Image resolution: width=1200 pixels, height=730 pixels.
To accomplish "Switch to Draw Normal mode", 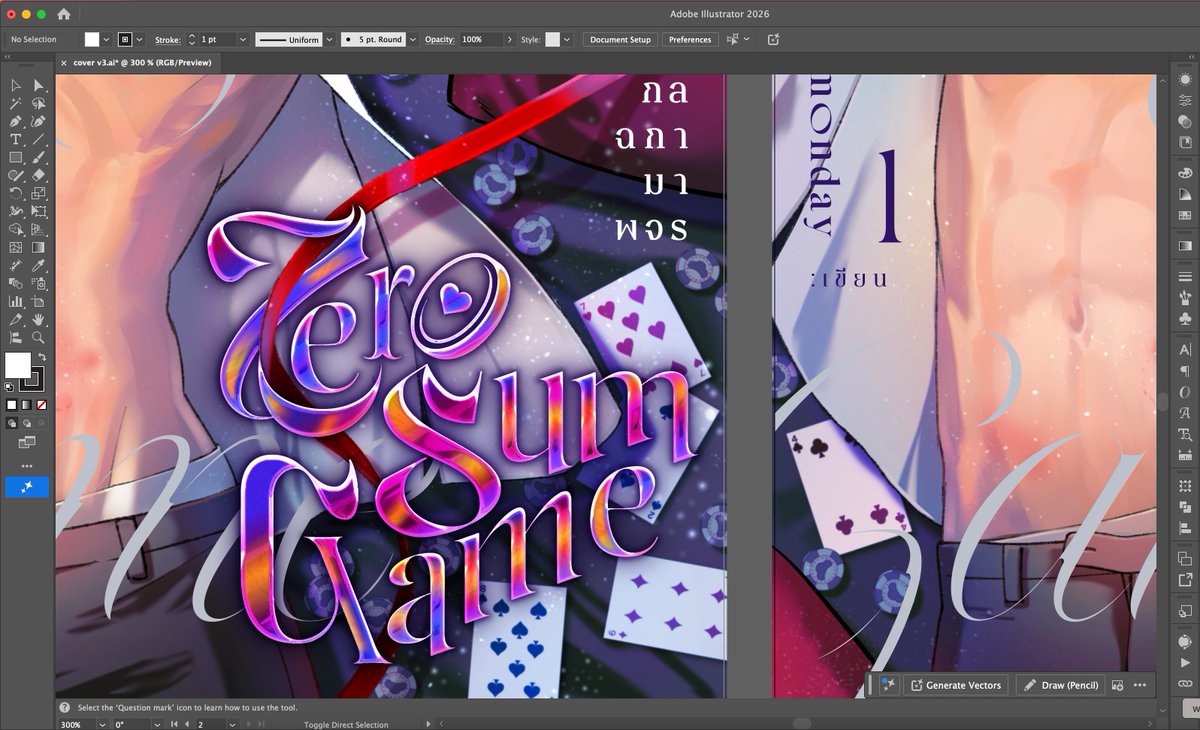I will 11,422.
